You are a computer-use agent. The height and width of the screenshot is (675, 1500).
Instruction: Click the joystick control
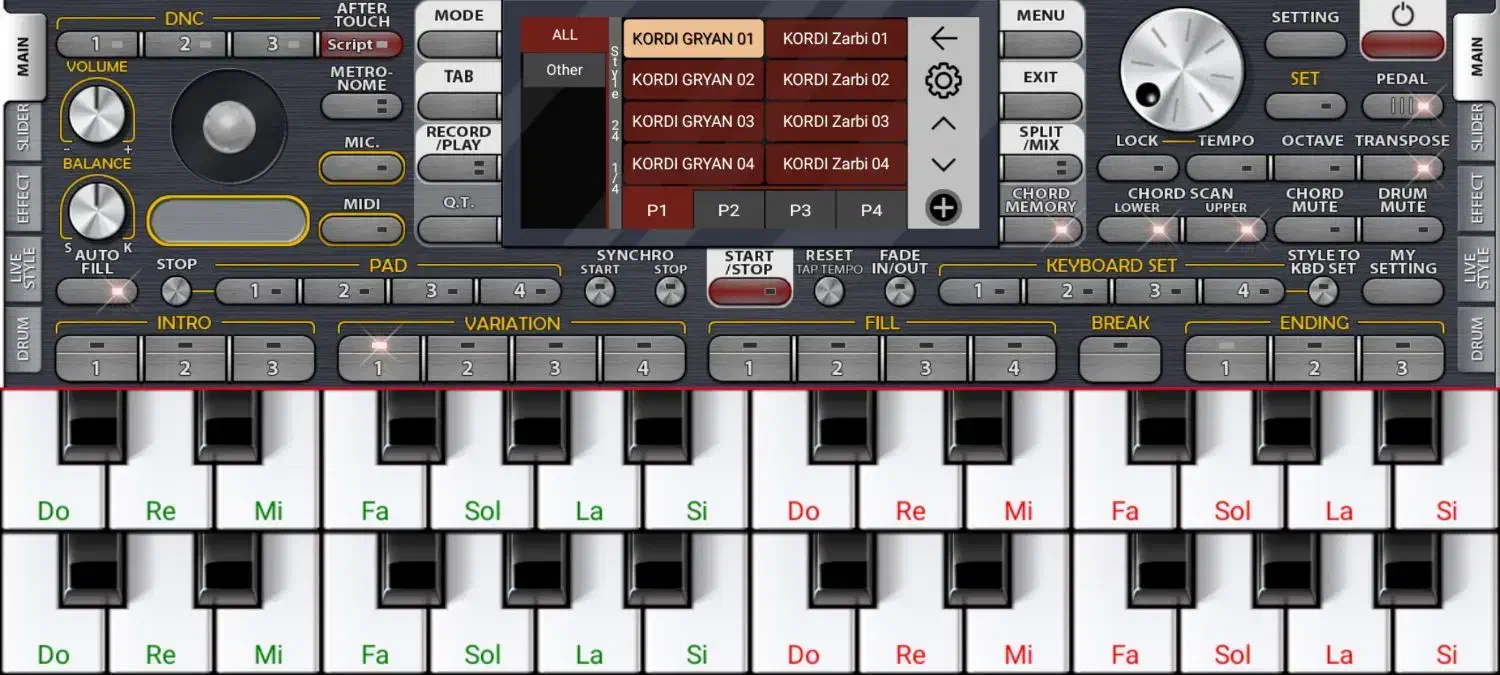(x=229, y=126)
